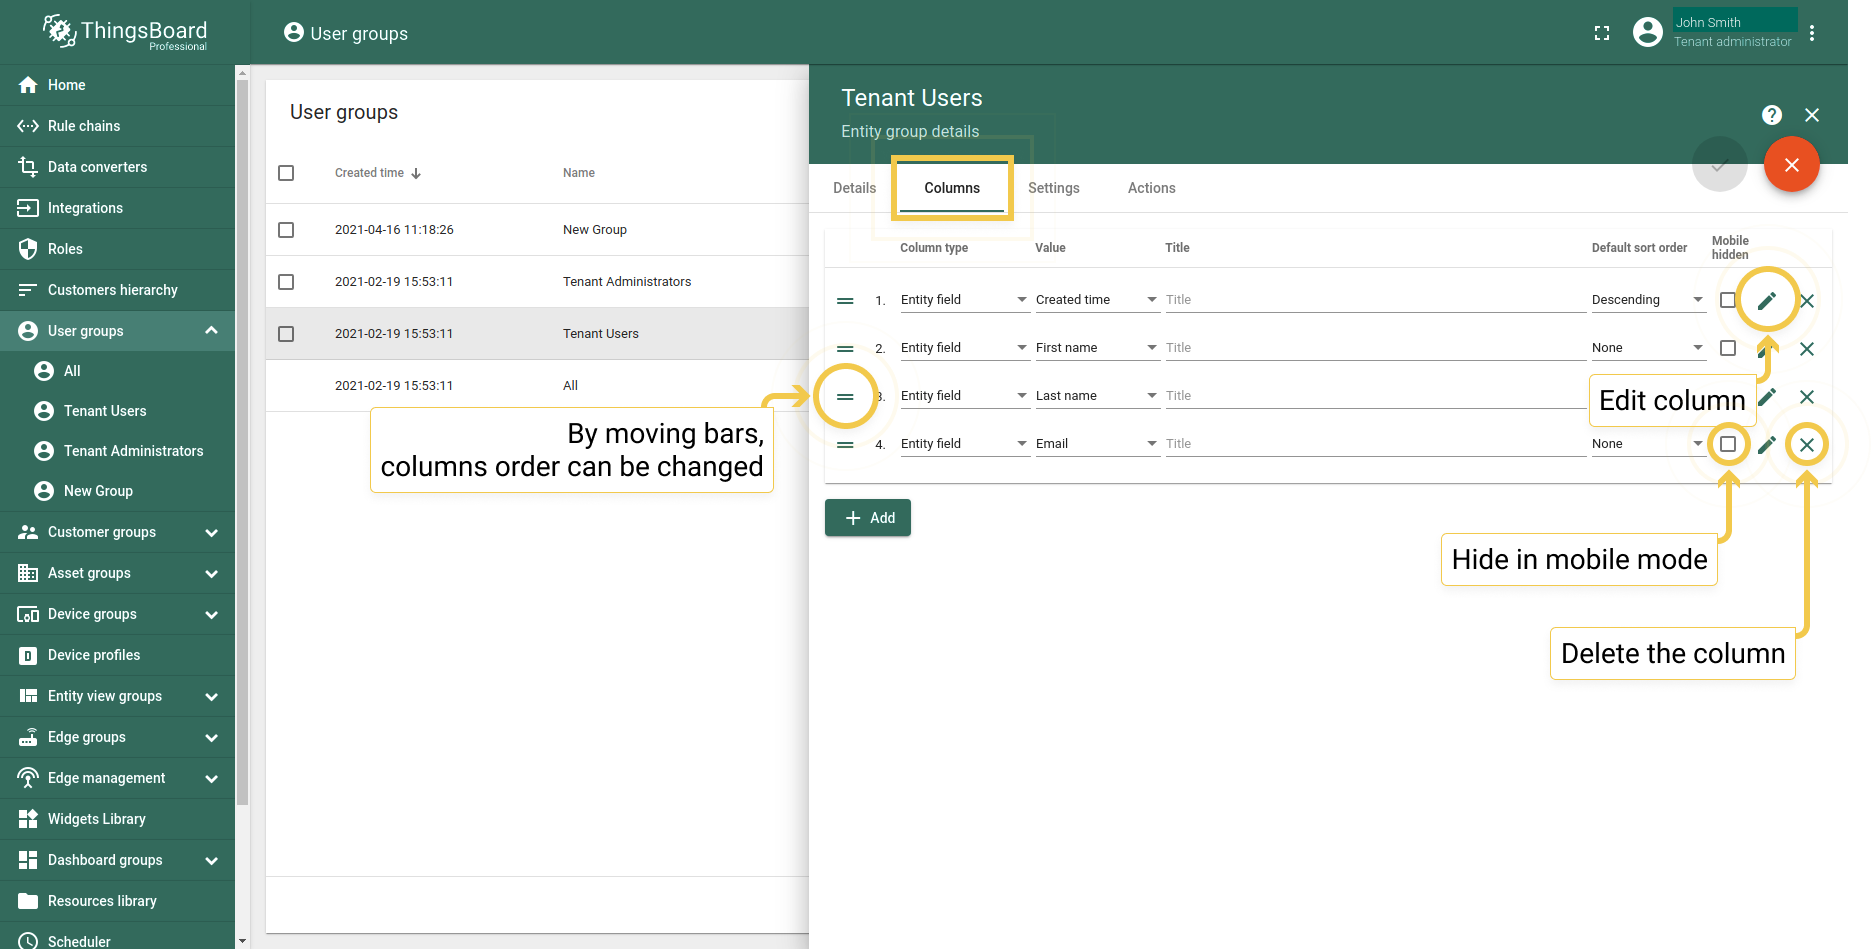
Task: Check the Tenant Users row checkbox
Action: pos(286,334)
